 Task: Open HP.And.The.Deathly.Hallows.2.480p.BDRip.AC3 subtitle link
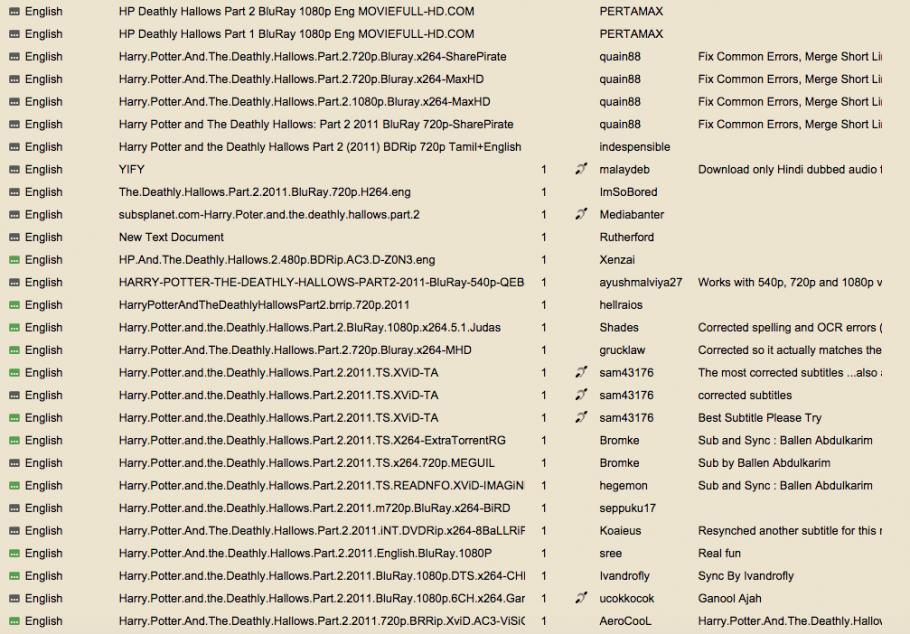pyautogui.click(x=277, y=260)
